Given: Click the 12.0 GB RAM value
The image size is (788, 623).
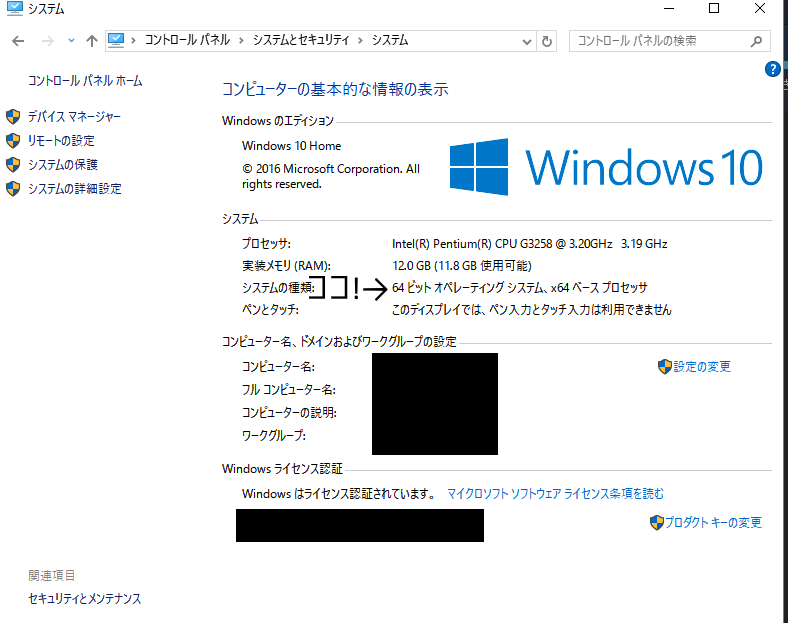Looking at the screenshot, I should [x=461, y=266].
